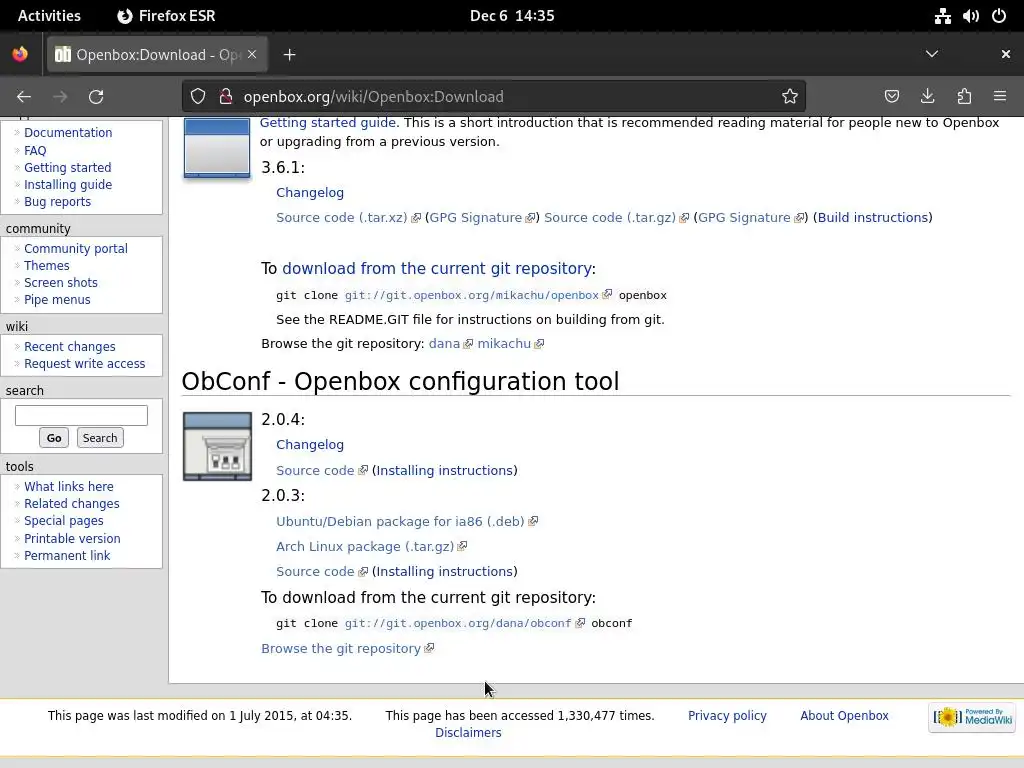Screen dimensions: 1024x768
Task: Open the Firefox ESR app menu
Action: point(167,16)
